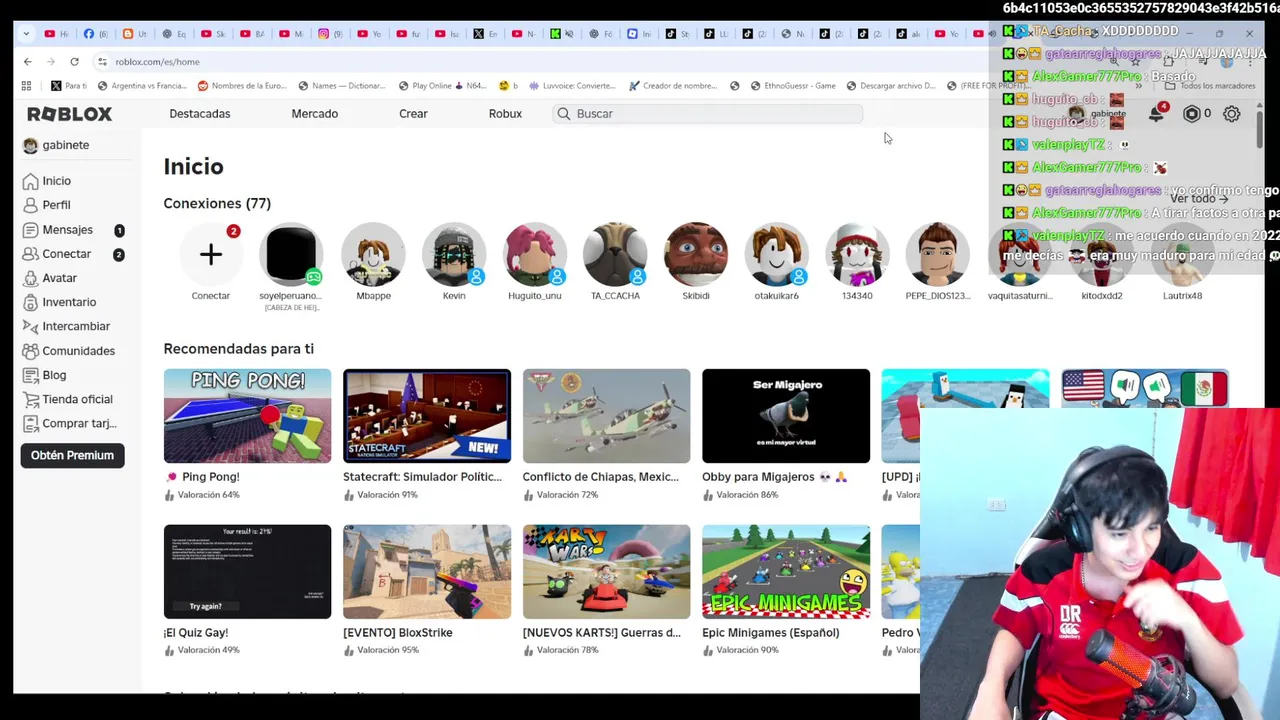Open Descargar archivo bookmark
The image size is (1280, 720).
pyautogui.click(x=889, y=86)
